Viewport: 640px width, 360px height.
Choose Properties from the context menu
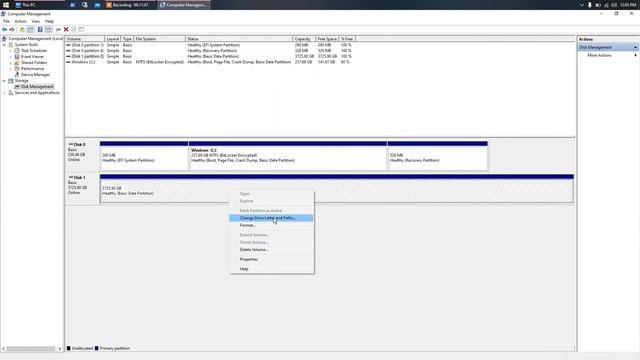(271, 259)
